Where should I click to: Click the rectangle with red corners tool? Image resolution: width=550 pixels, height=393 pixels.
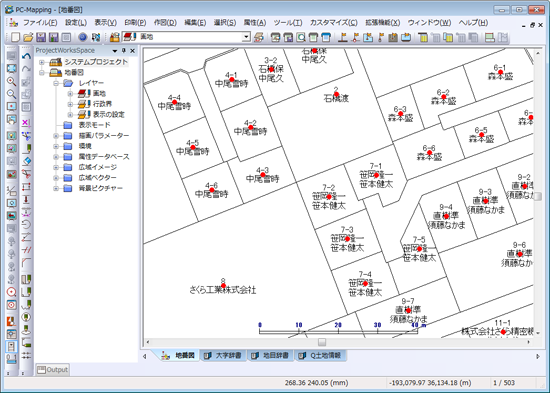coord(26,186)
